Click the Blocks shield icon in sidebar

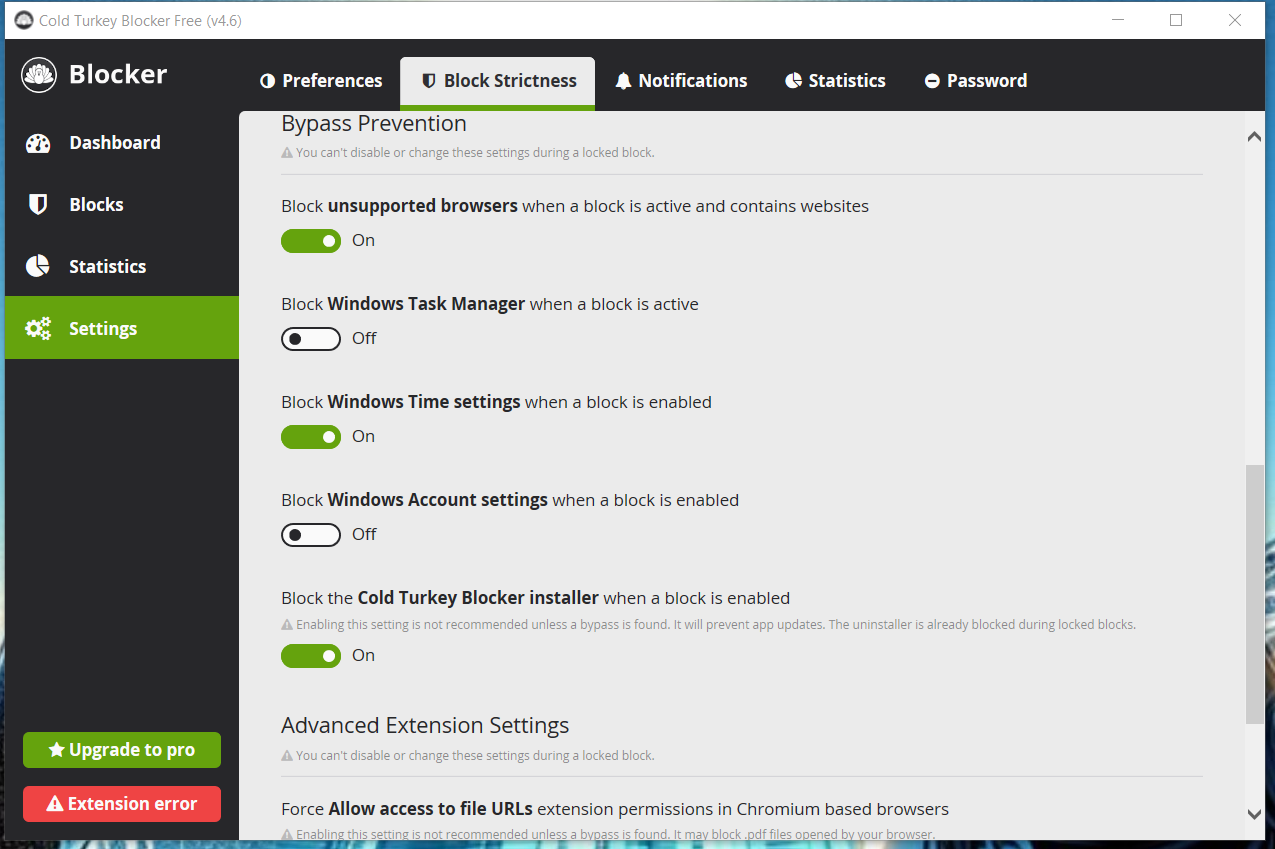[x=38, y=205]
